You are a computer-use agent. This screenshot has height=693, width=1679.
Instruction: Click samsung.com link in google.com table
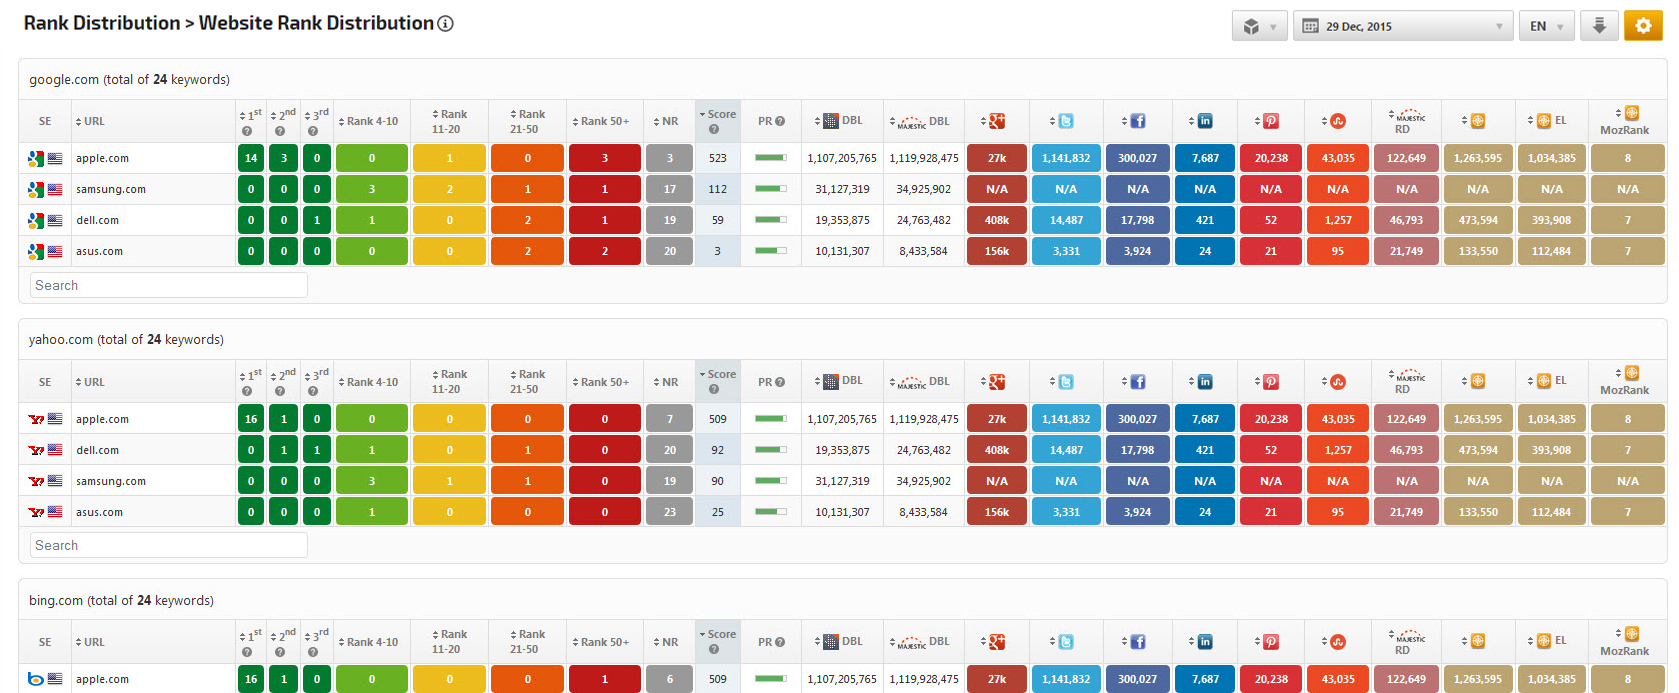click(x=111, y=189)
